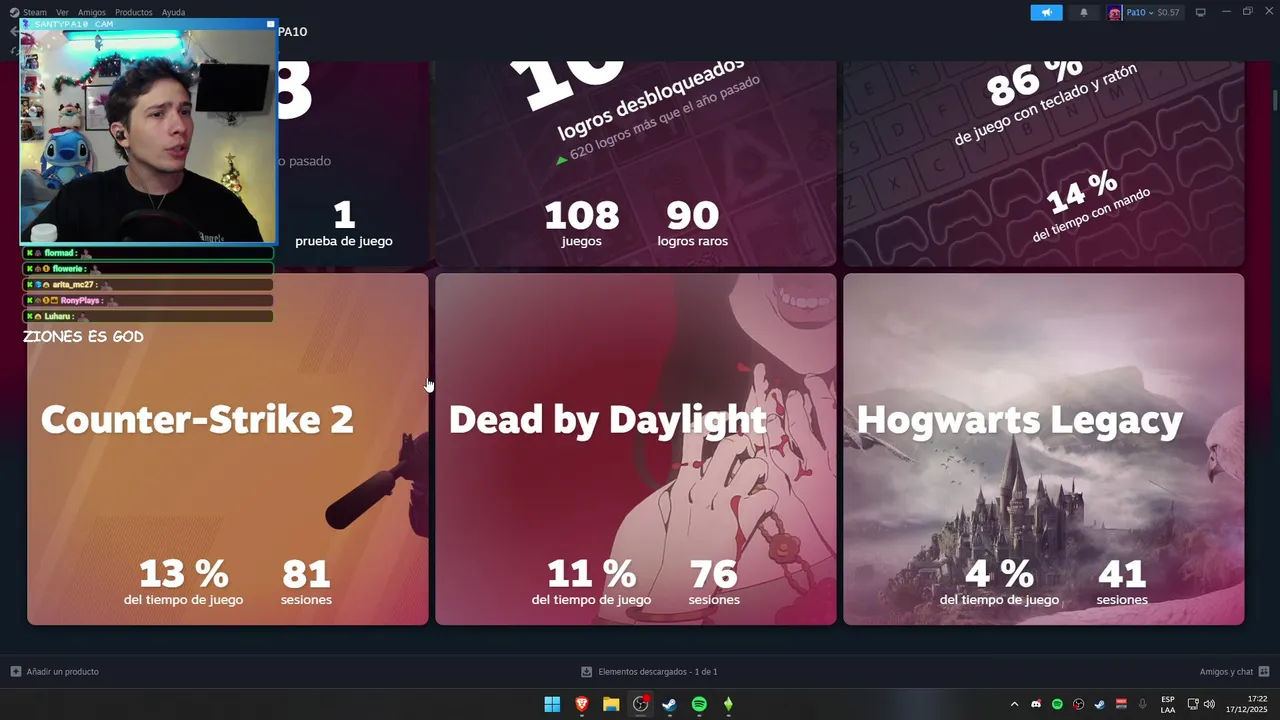Open Brave browser from the taskbar

[x=582, y=704]
